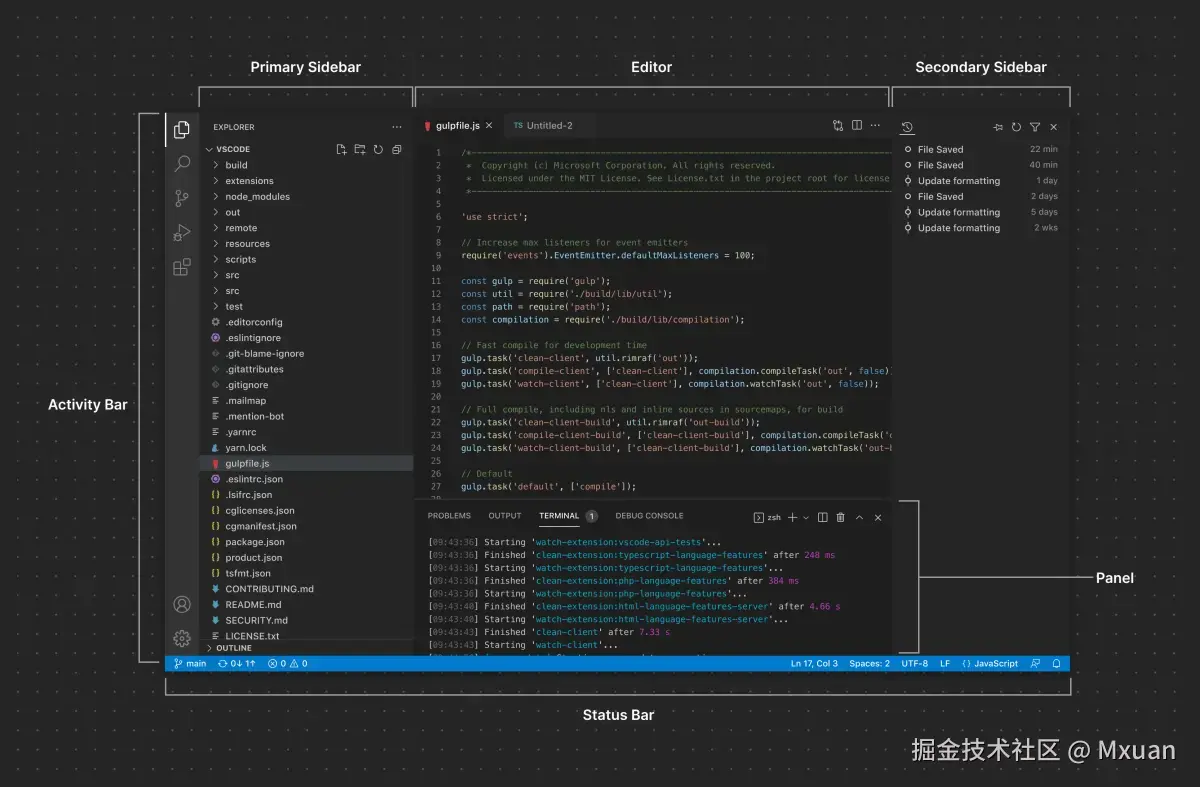
Task: Change encoding via UTF-8 status item
Action: pos(914,663)
